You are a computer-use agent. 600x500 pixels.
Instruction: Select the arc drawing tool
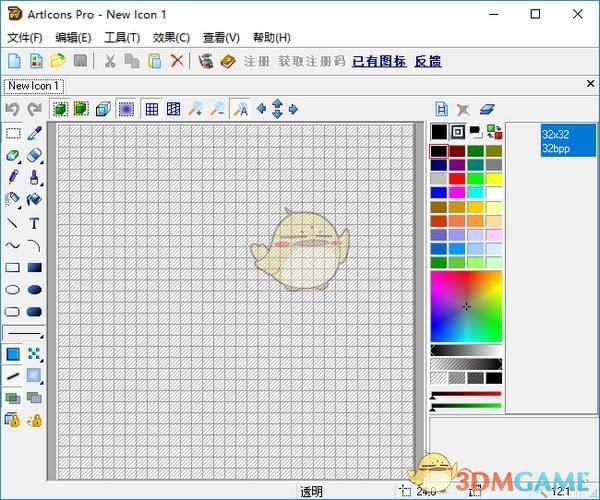34,245
